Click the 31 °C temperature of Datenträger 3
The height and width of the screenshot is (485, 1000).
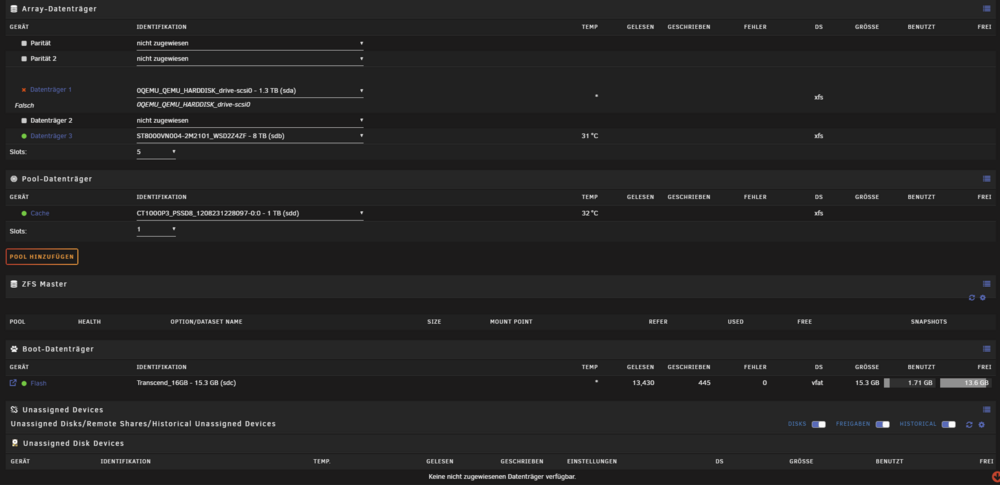click(590, 136)
